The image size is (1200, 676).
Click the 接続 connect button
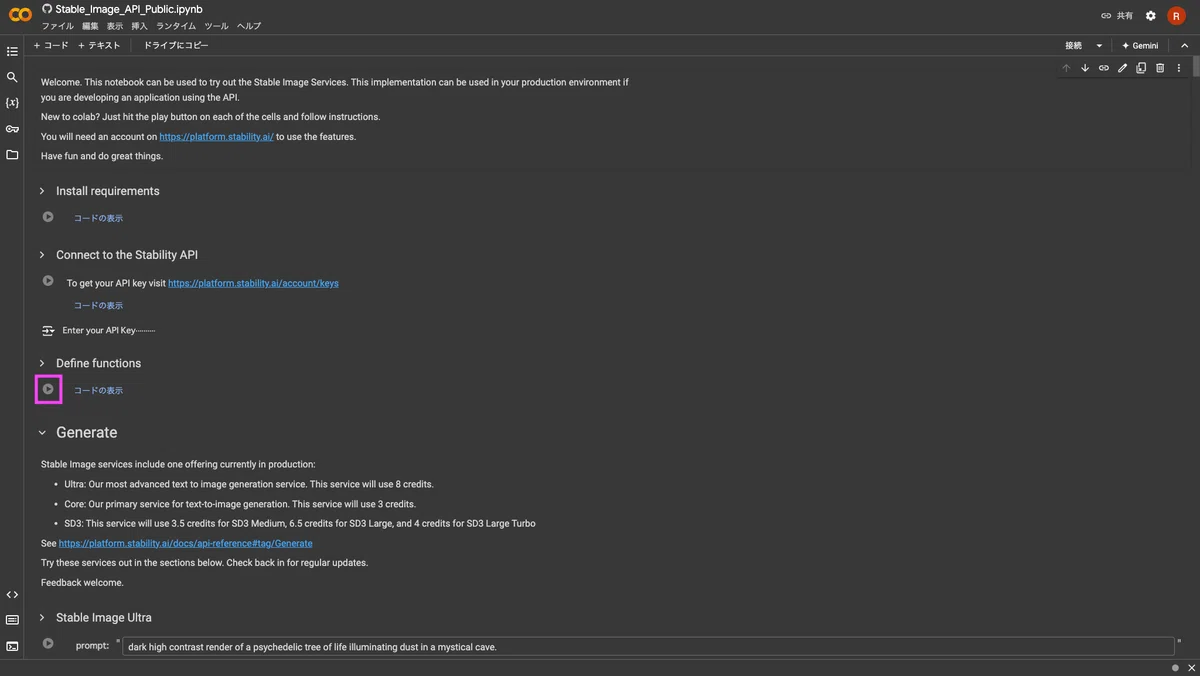coord(1073,46)
